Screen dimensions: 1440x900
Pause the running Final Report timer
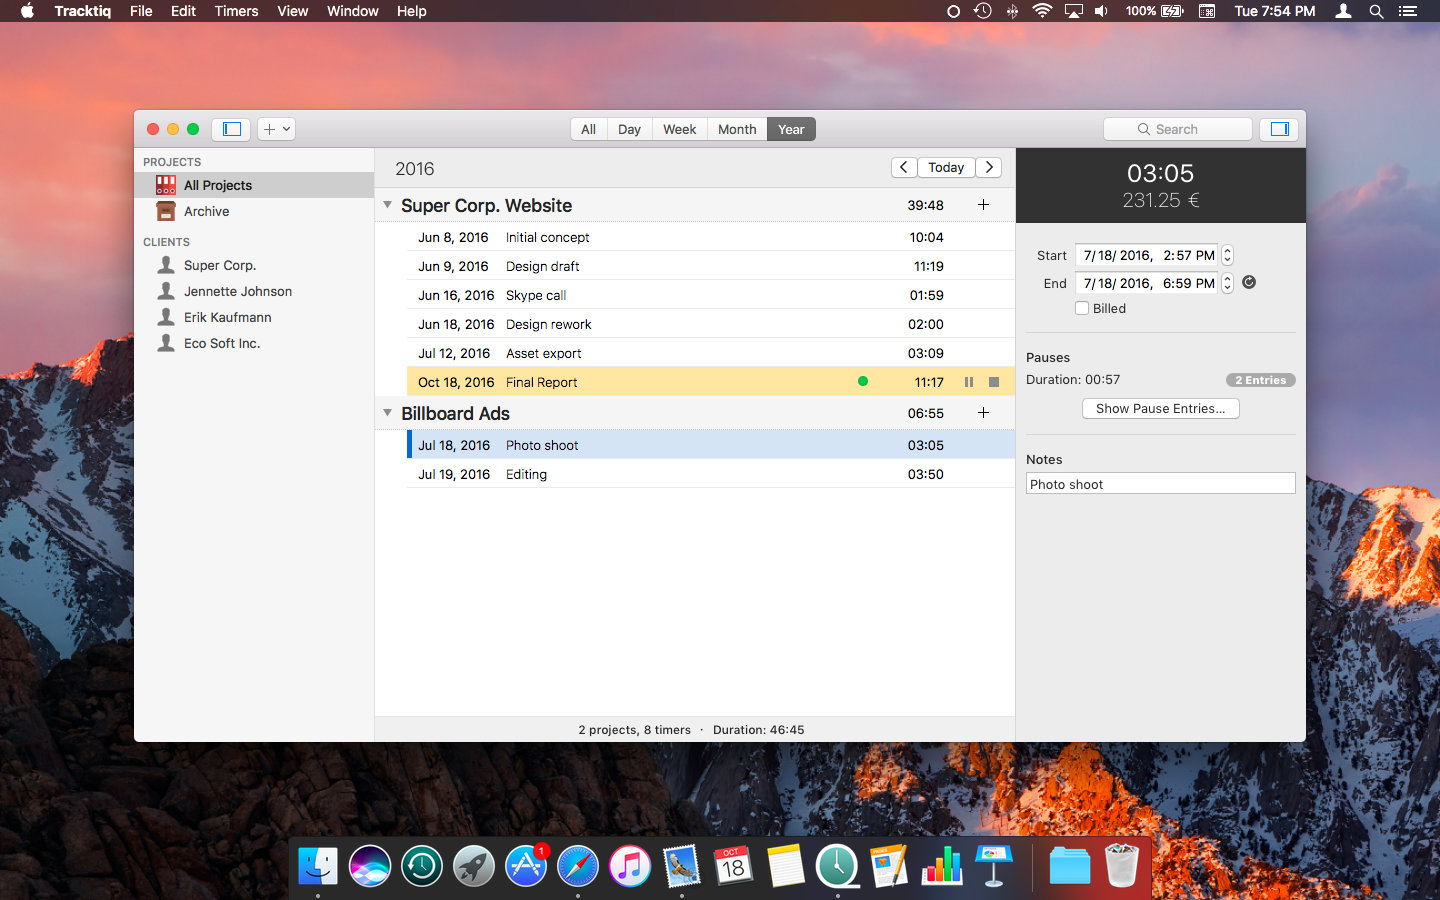tap(968, 381)
